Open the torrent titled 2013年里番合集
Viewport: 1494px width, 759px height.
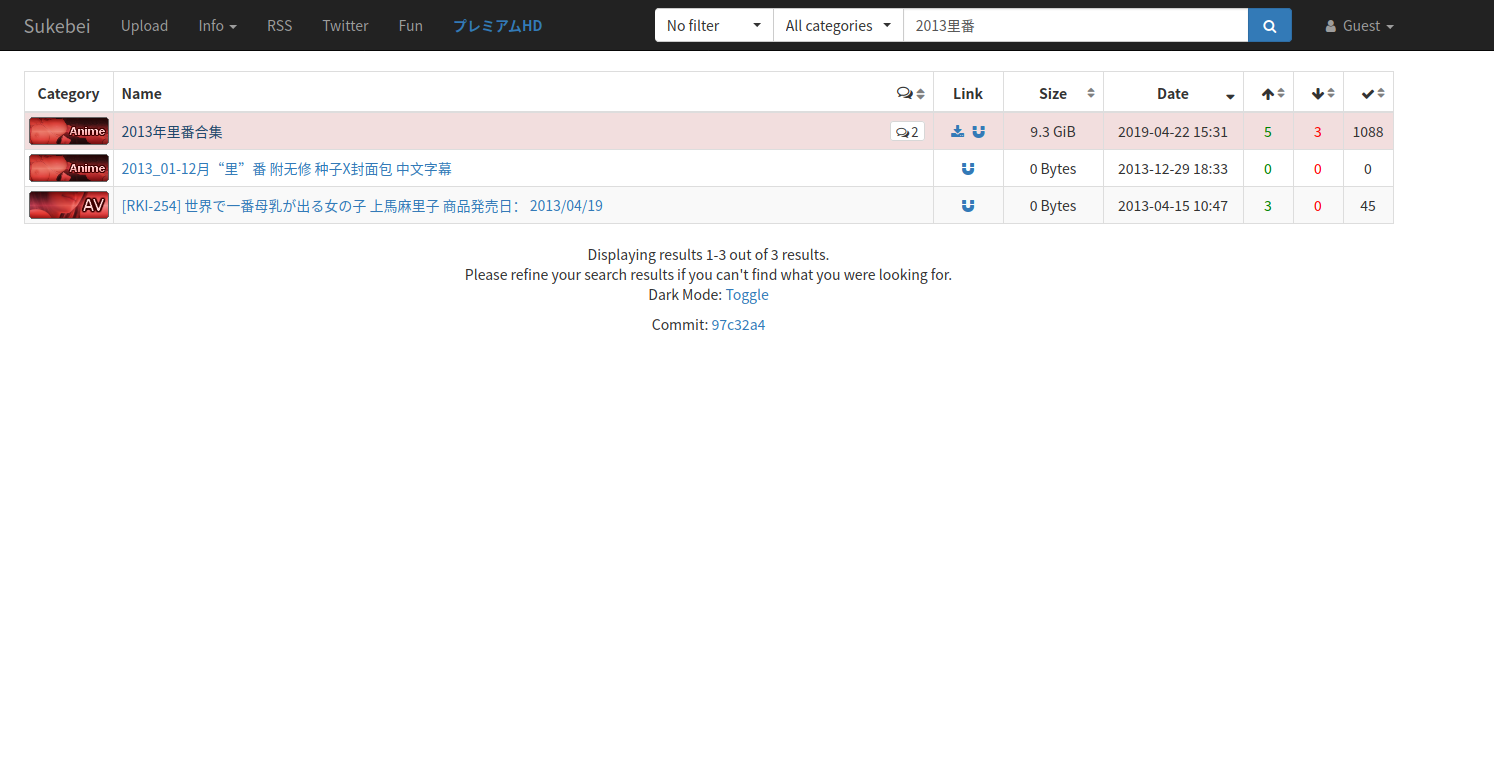(x=172, y=132)
